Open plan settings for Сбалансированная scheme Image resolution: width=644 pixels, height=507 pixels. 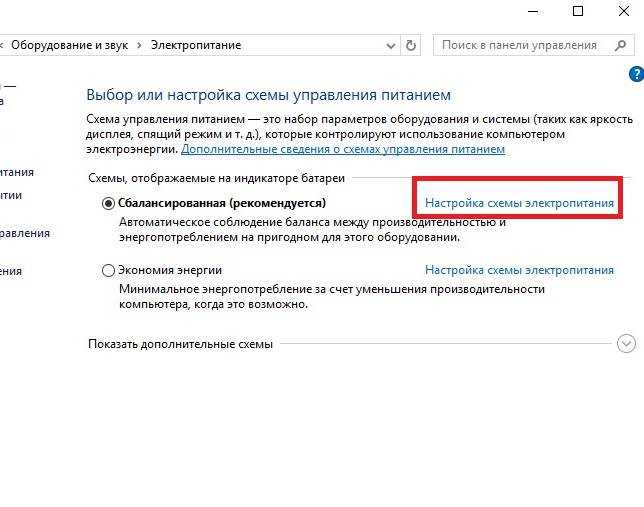tap(519, 203)
